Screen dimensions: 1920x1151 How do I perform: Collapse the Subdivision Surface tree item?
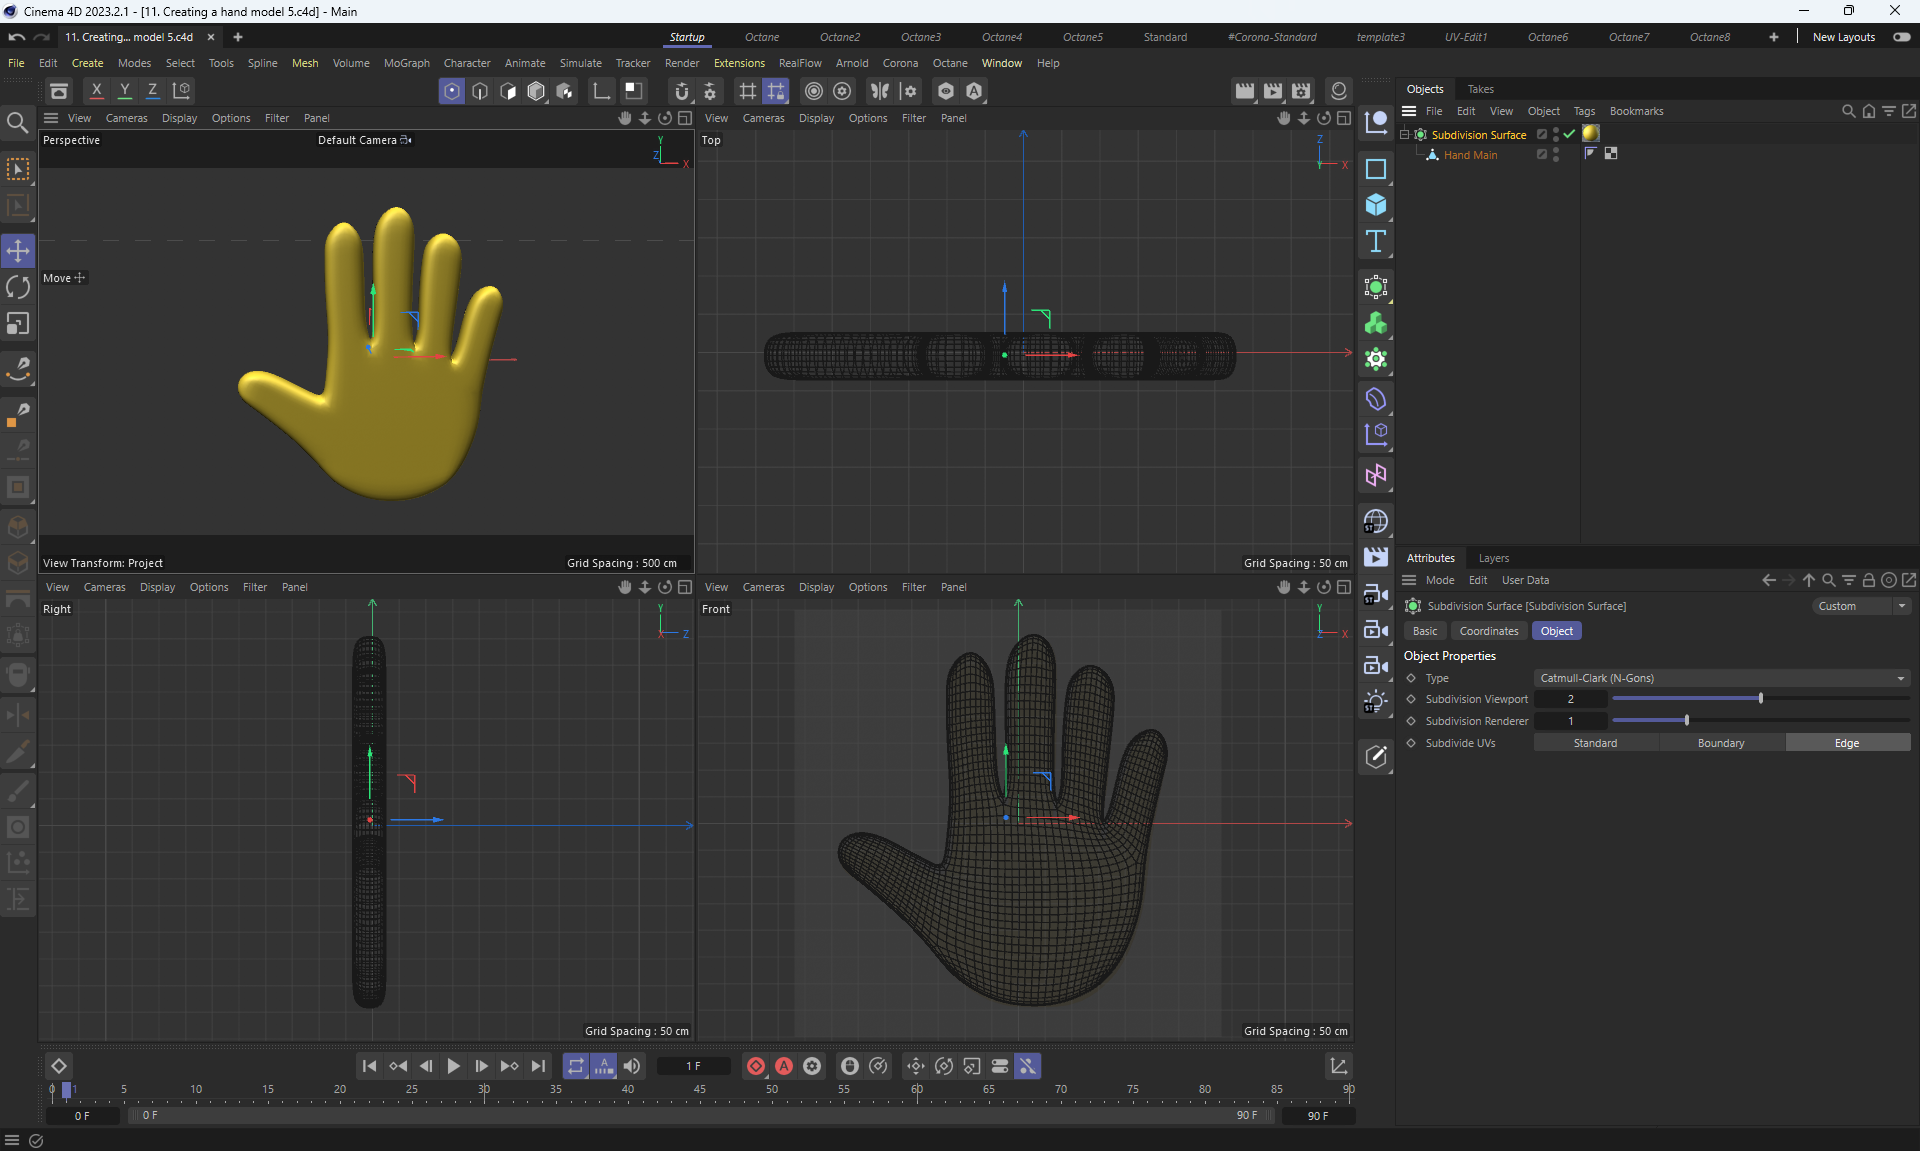[x=1404, y=134]
